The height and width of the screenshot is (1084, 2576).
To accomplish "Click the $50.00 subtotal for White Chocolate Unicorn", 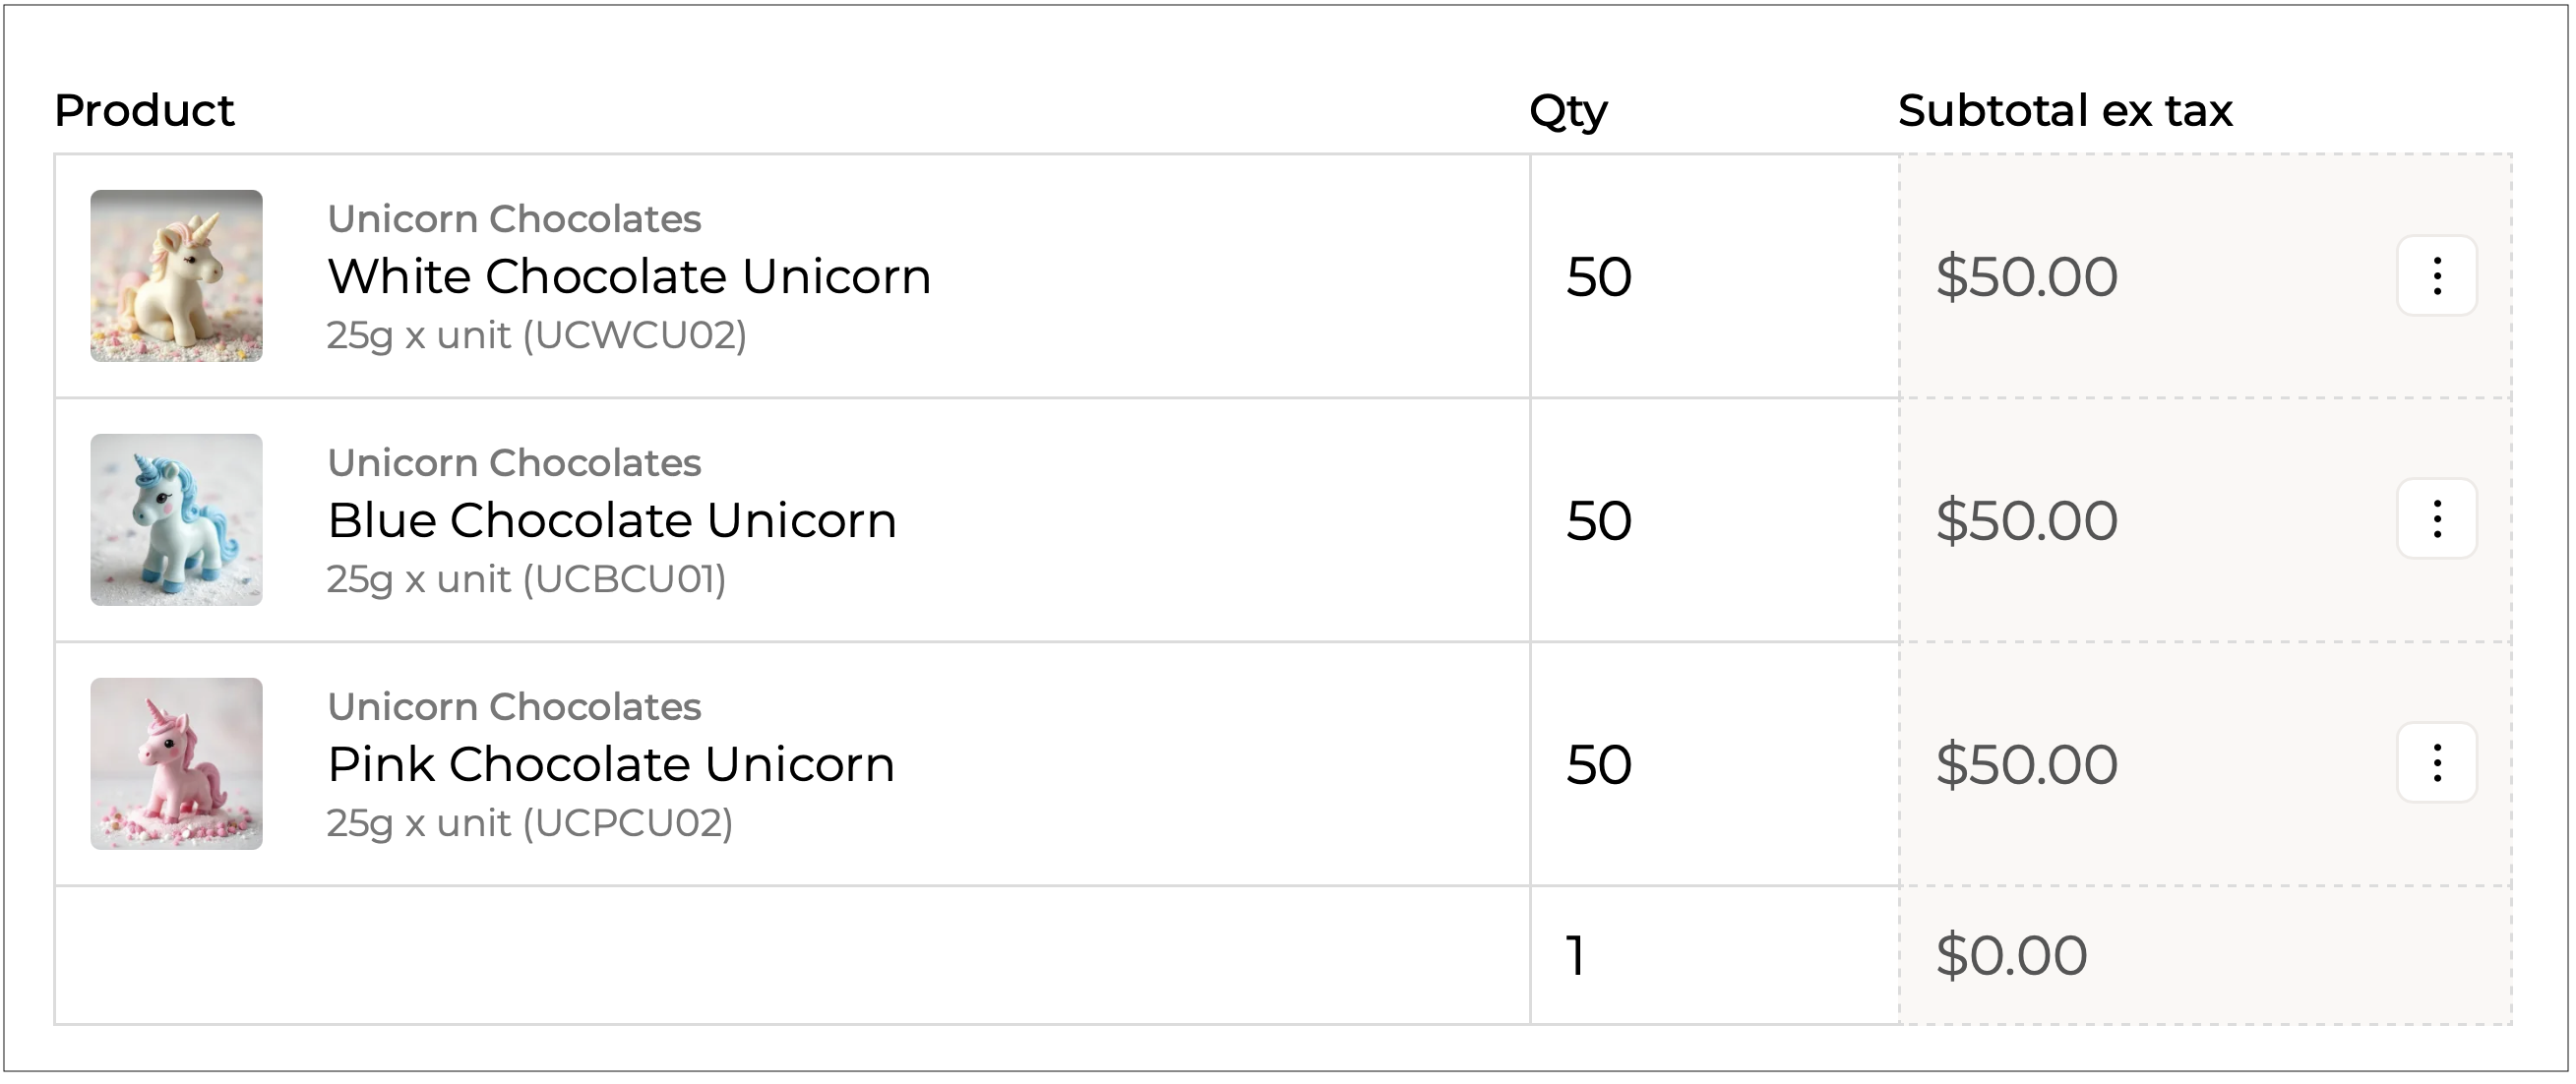I will [2026, 277].
